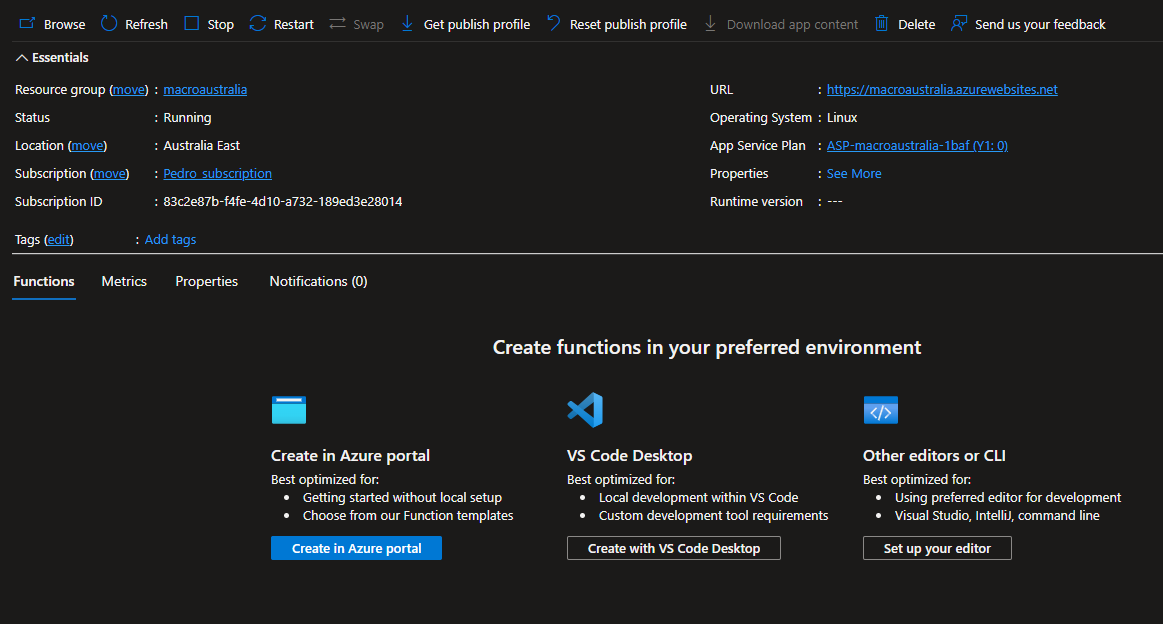
Task: Click the Refresh circular arrow icon
Action: pyautogui.click(x=109, y=24)
